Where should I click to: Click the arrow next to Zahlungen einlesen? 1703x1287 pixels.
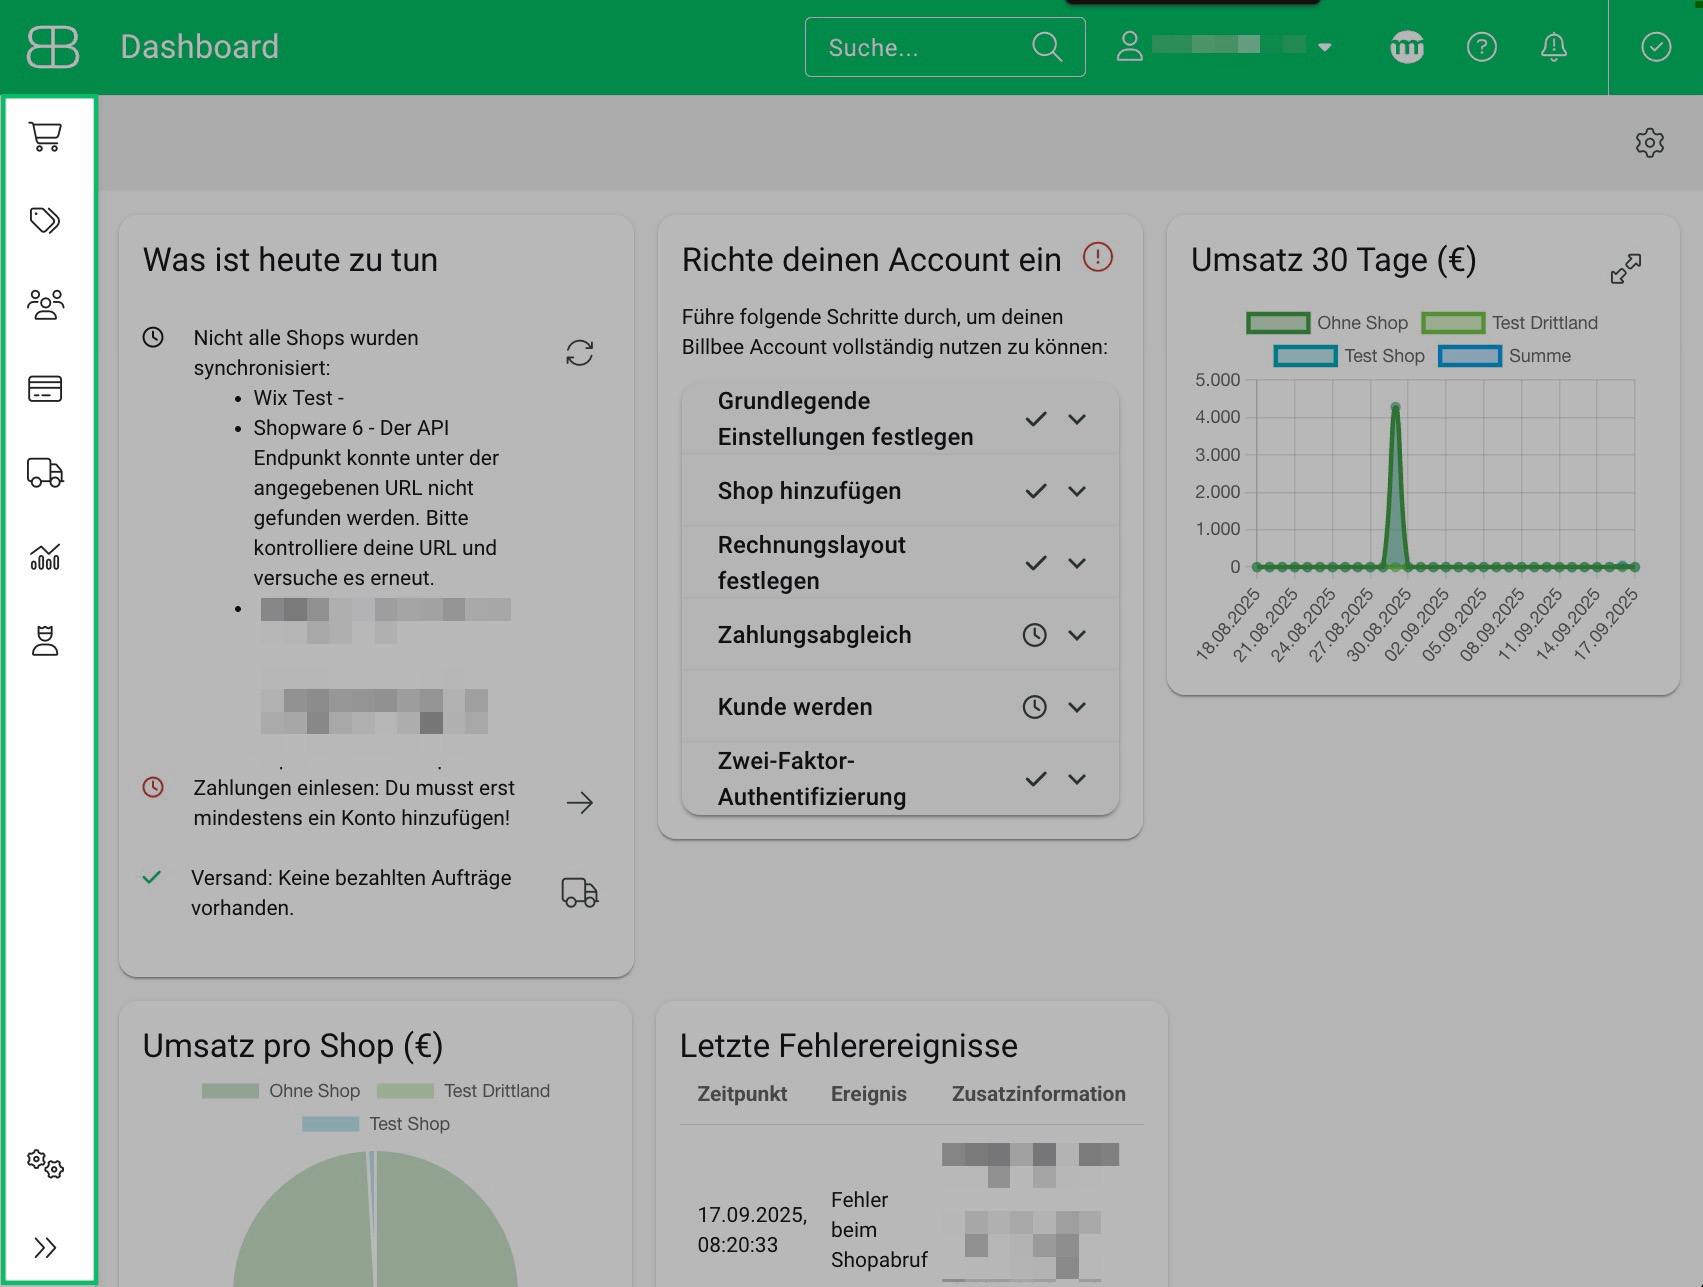(x=580, y=803)
